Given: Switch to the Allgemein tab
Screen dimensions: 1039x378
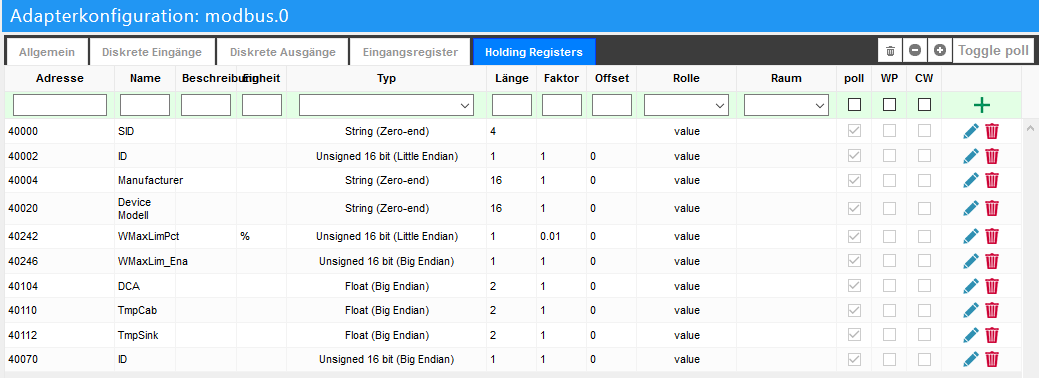Looking at the screenshot, I should [46, 52].
